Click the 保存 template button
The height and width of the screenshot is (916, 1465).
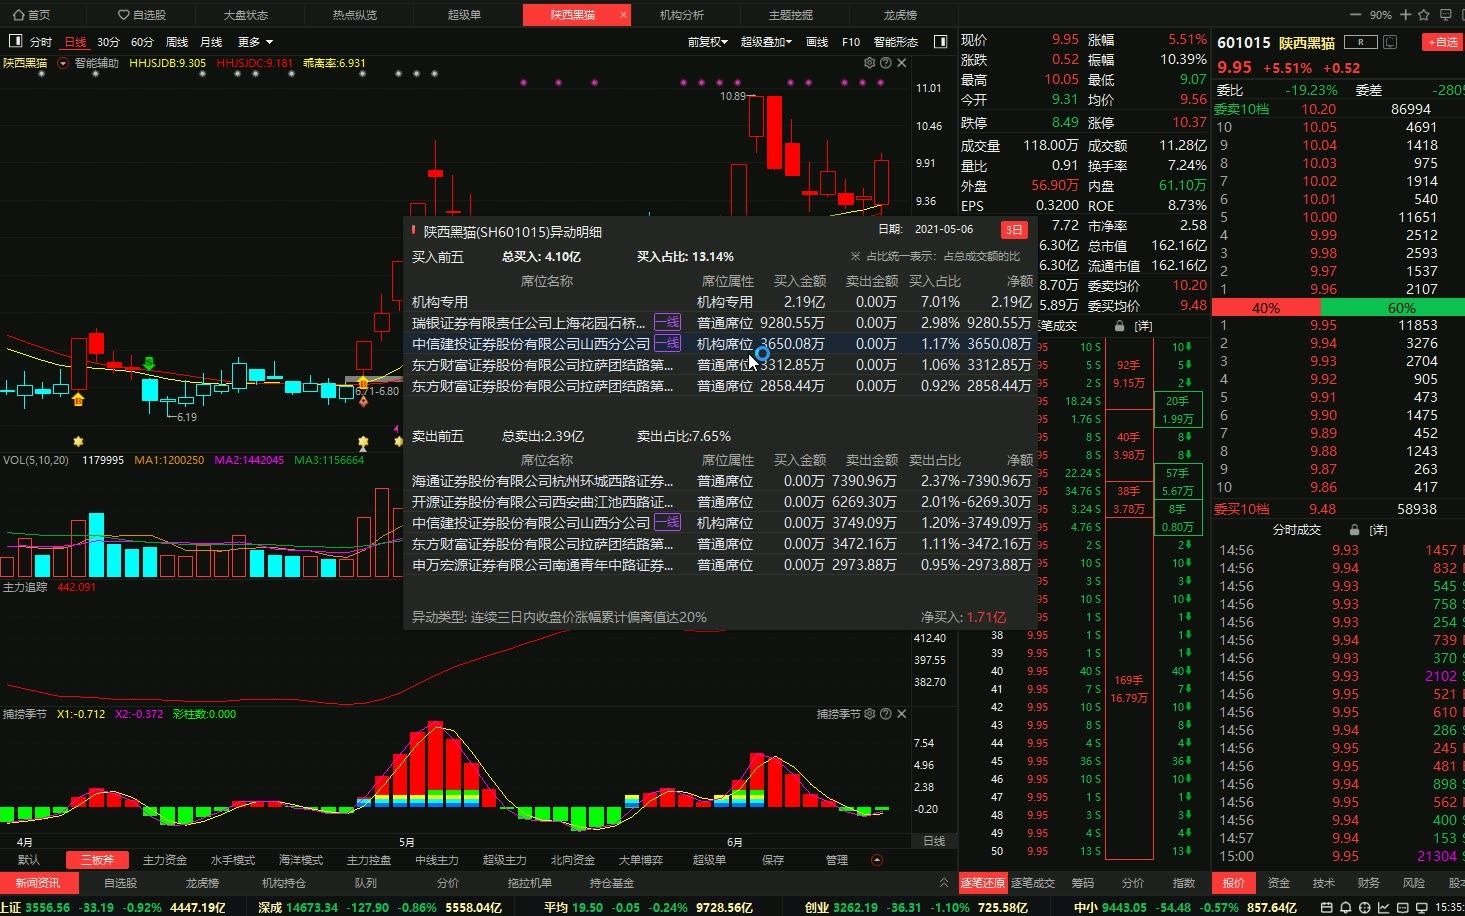click(773, 860)
